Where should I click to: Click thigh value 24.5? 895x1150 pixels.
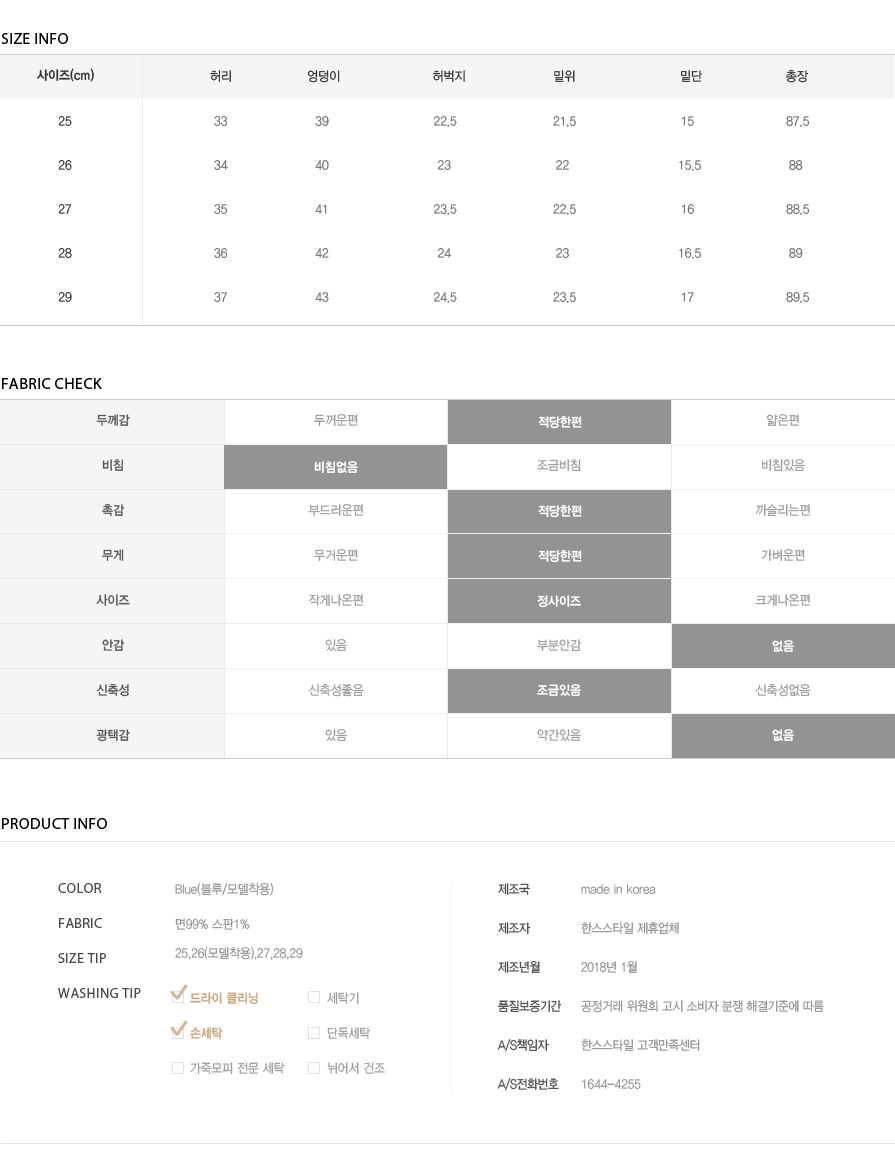click(445, 297)
